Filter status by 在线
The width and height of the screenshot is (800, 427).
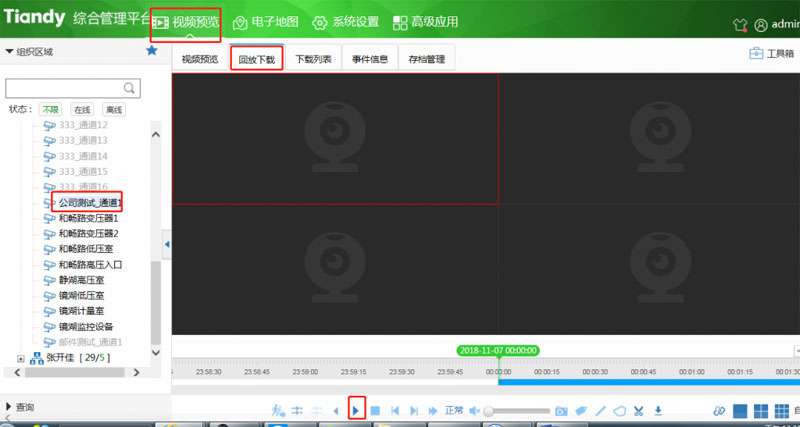(x=82, y=109)
